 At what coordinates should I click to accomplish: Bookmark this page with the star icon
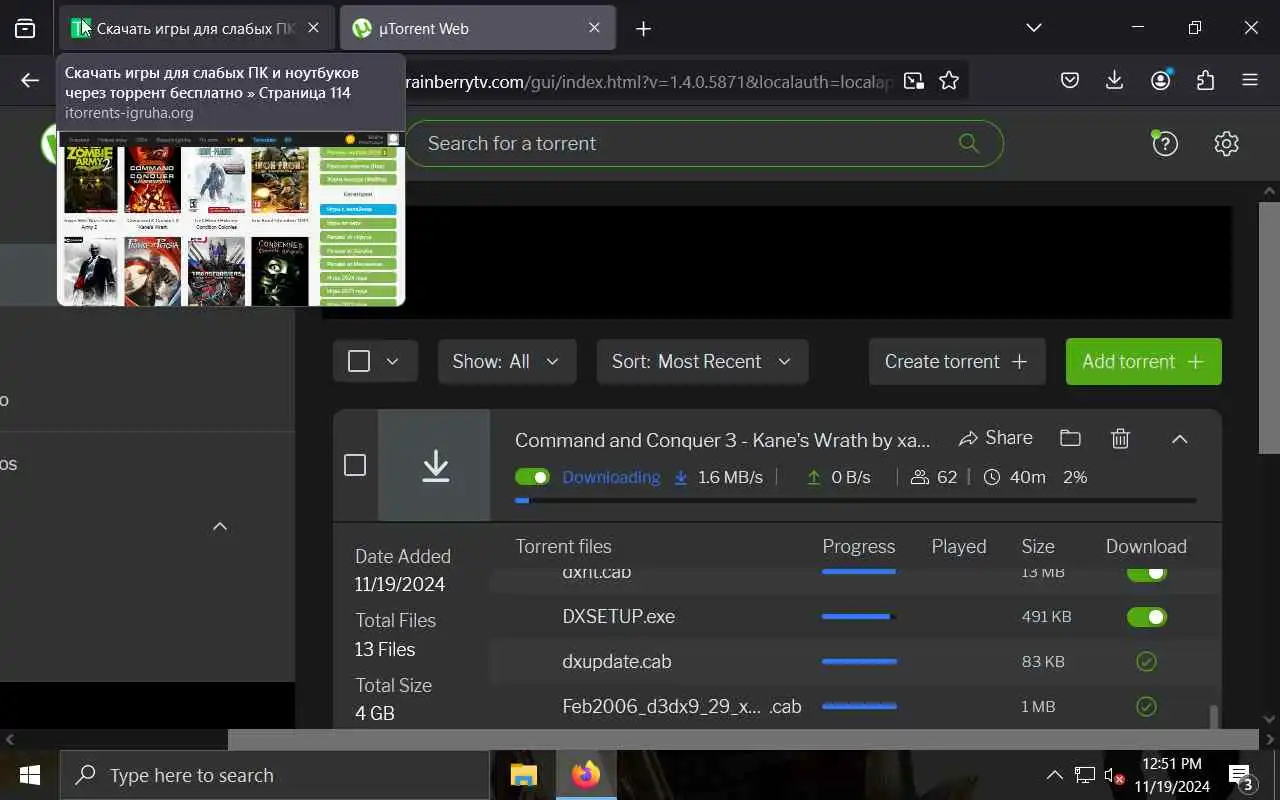click(949, 81)
